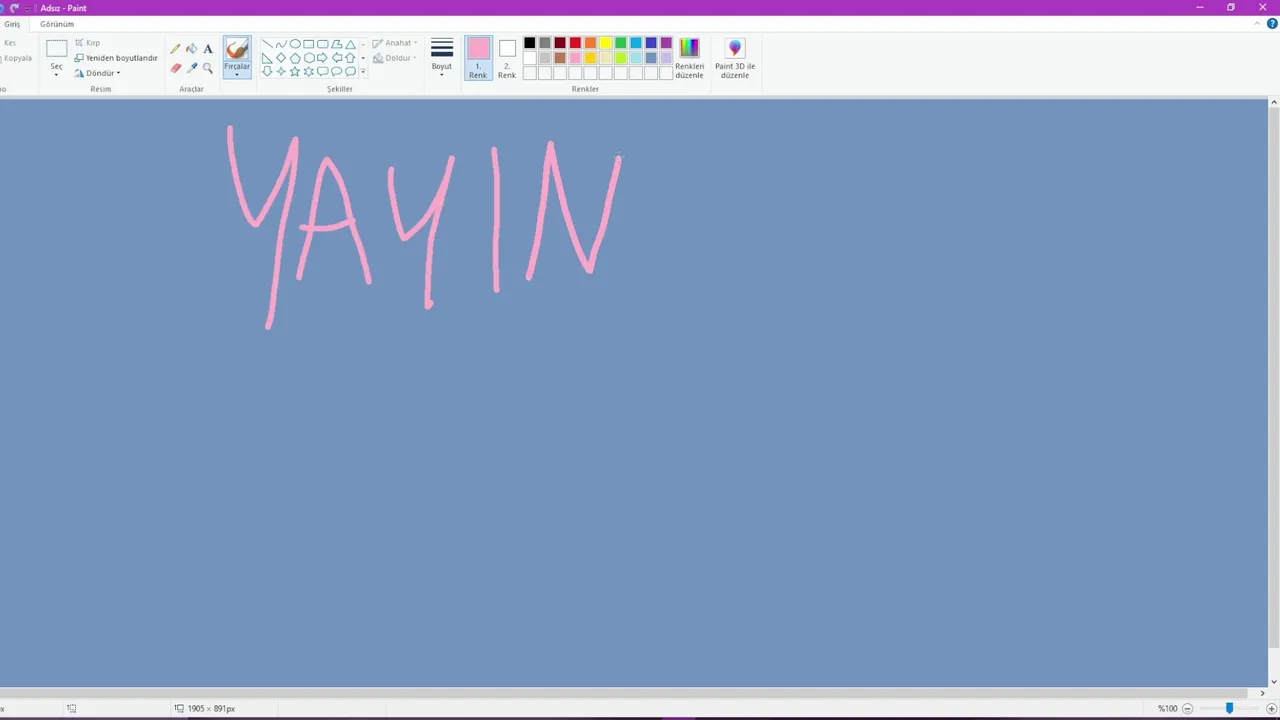Choose the Down arrow shape

pos(267,71)
